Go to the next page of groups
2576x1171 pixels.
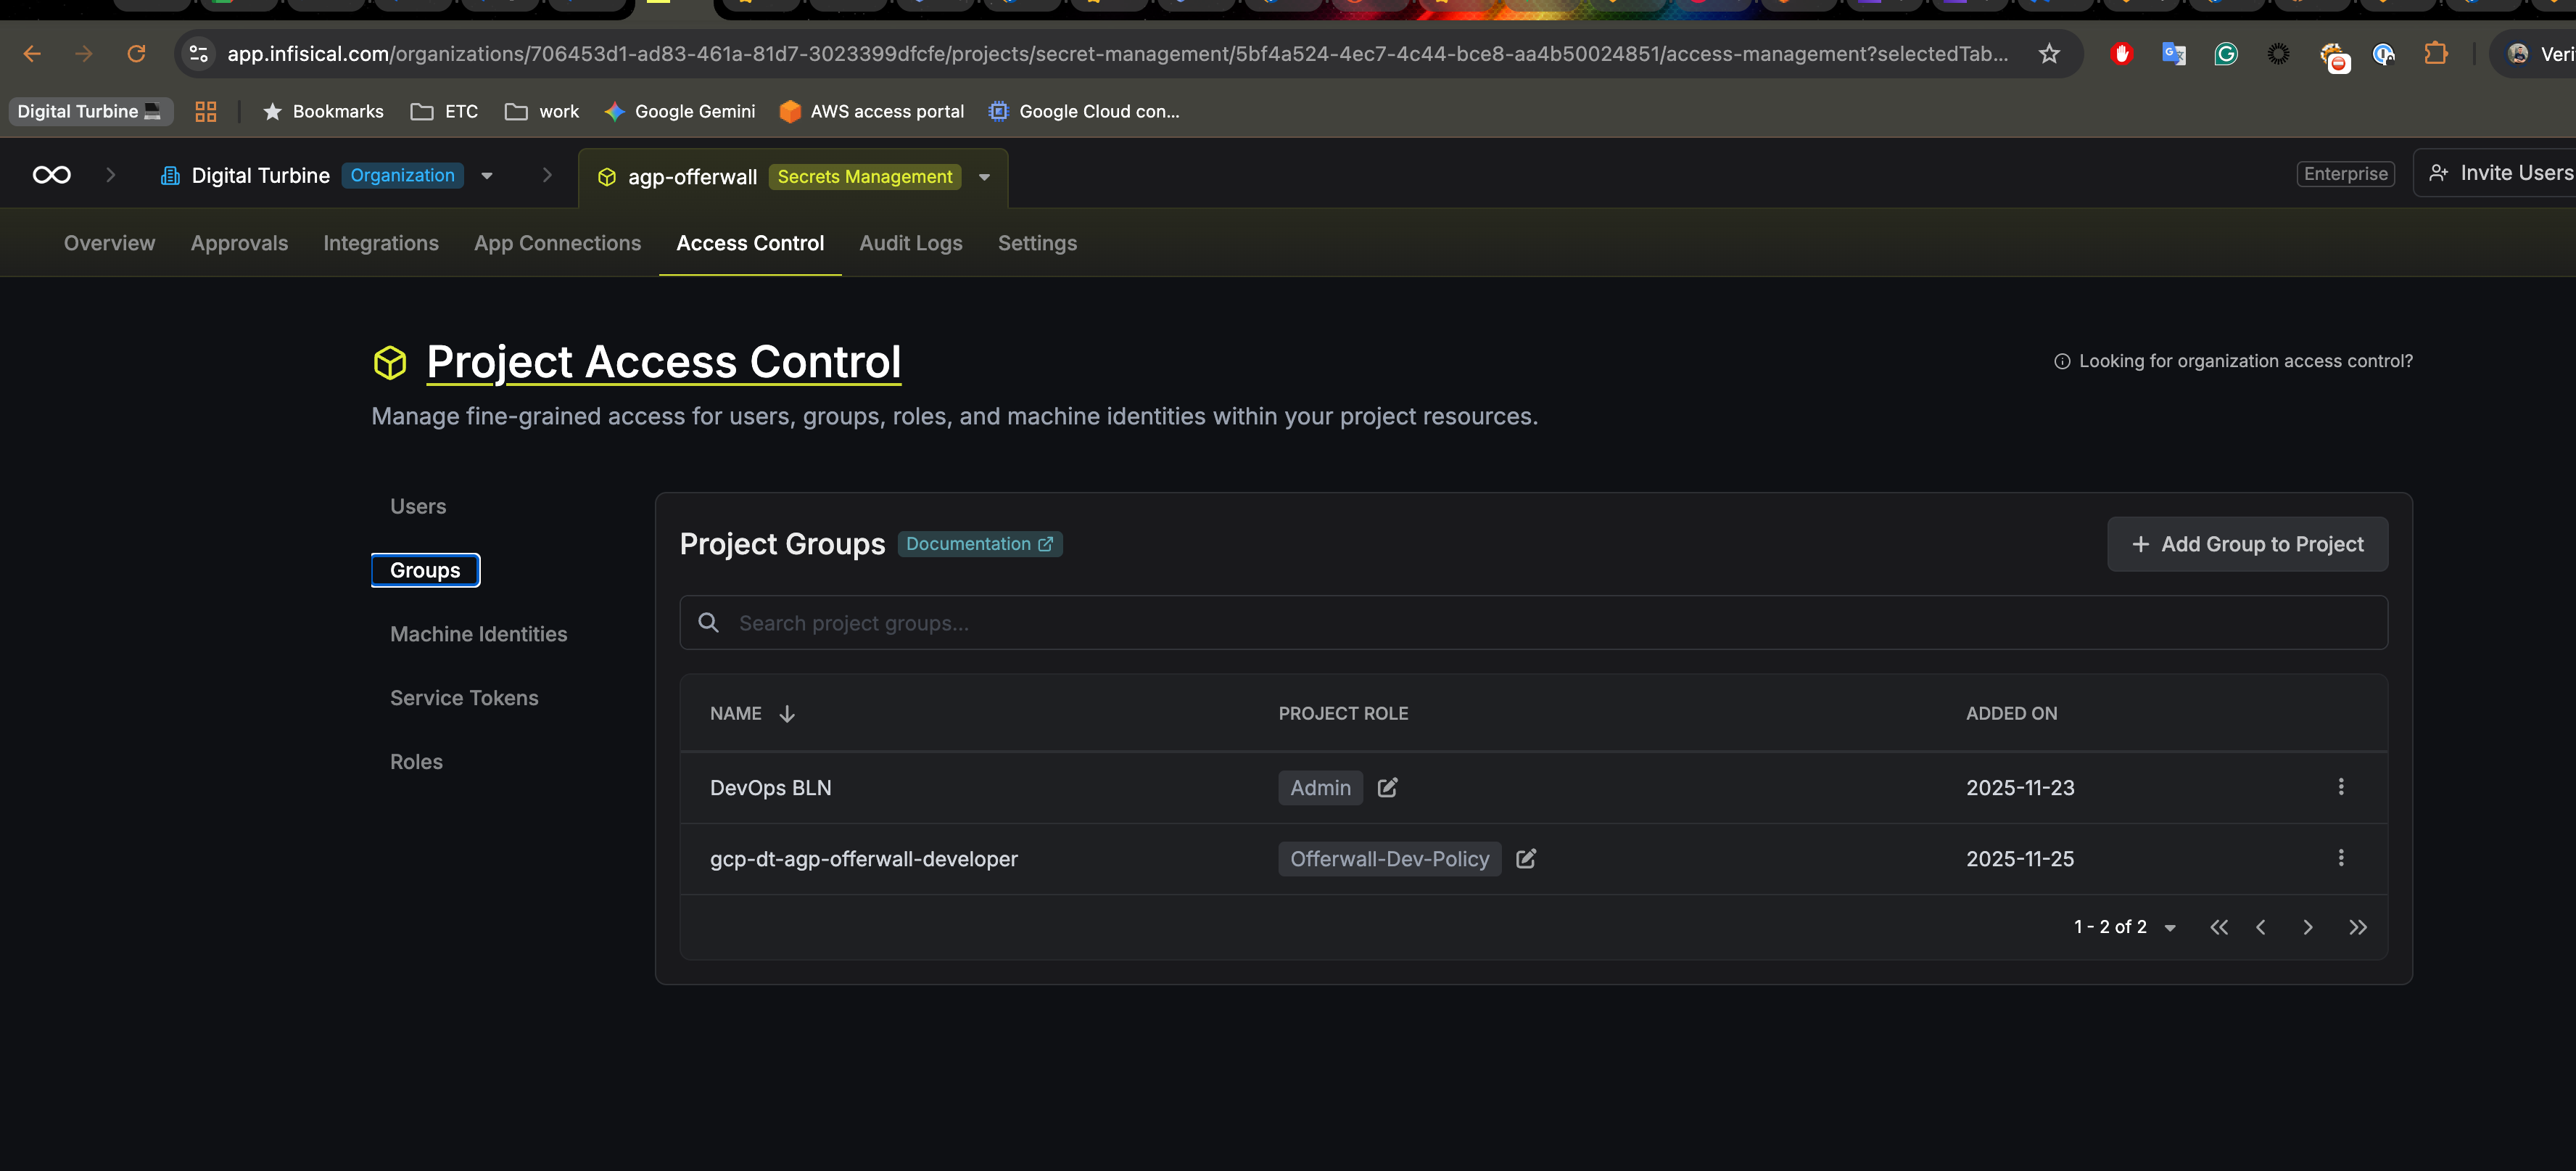[2307, 928]
